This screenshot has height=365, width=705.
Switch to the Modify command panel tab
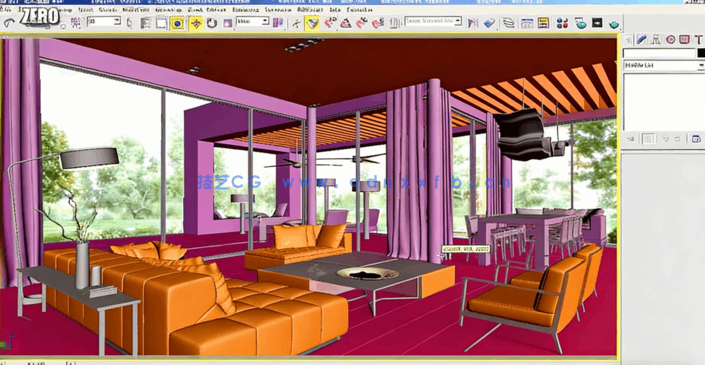(x=642, y=40)
